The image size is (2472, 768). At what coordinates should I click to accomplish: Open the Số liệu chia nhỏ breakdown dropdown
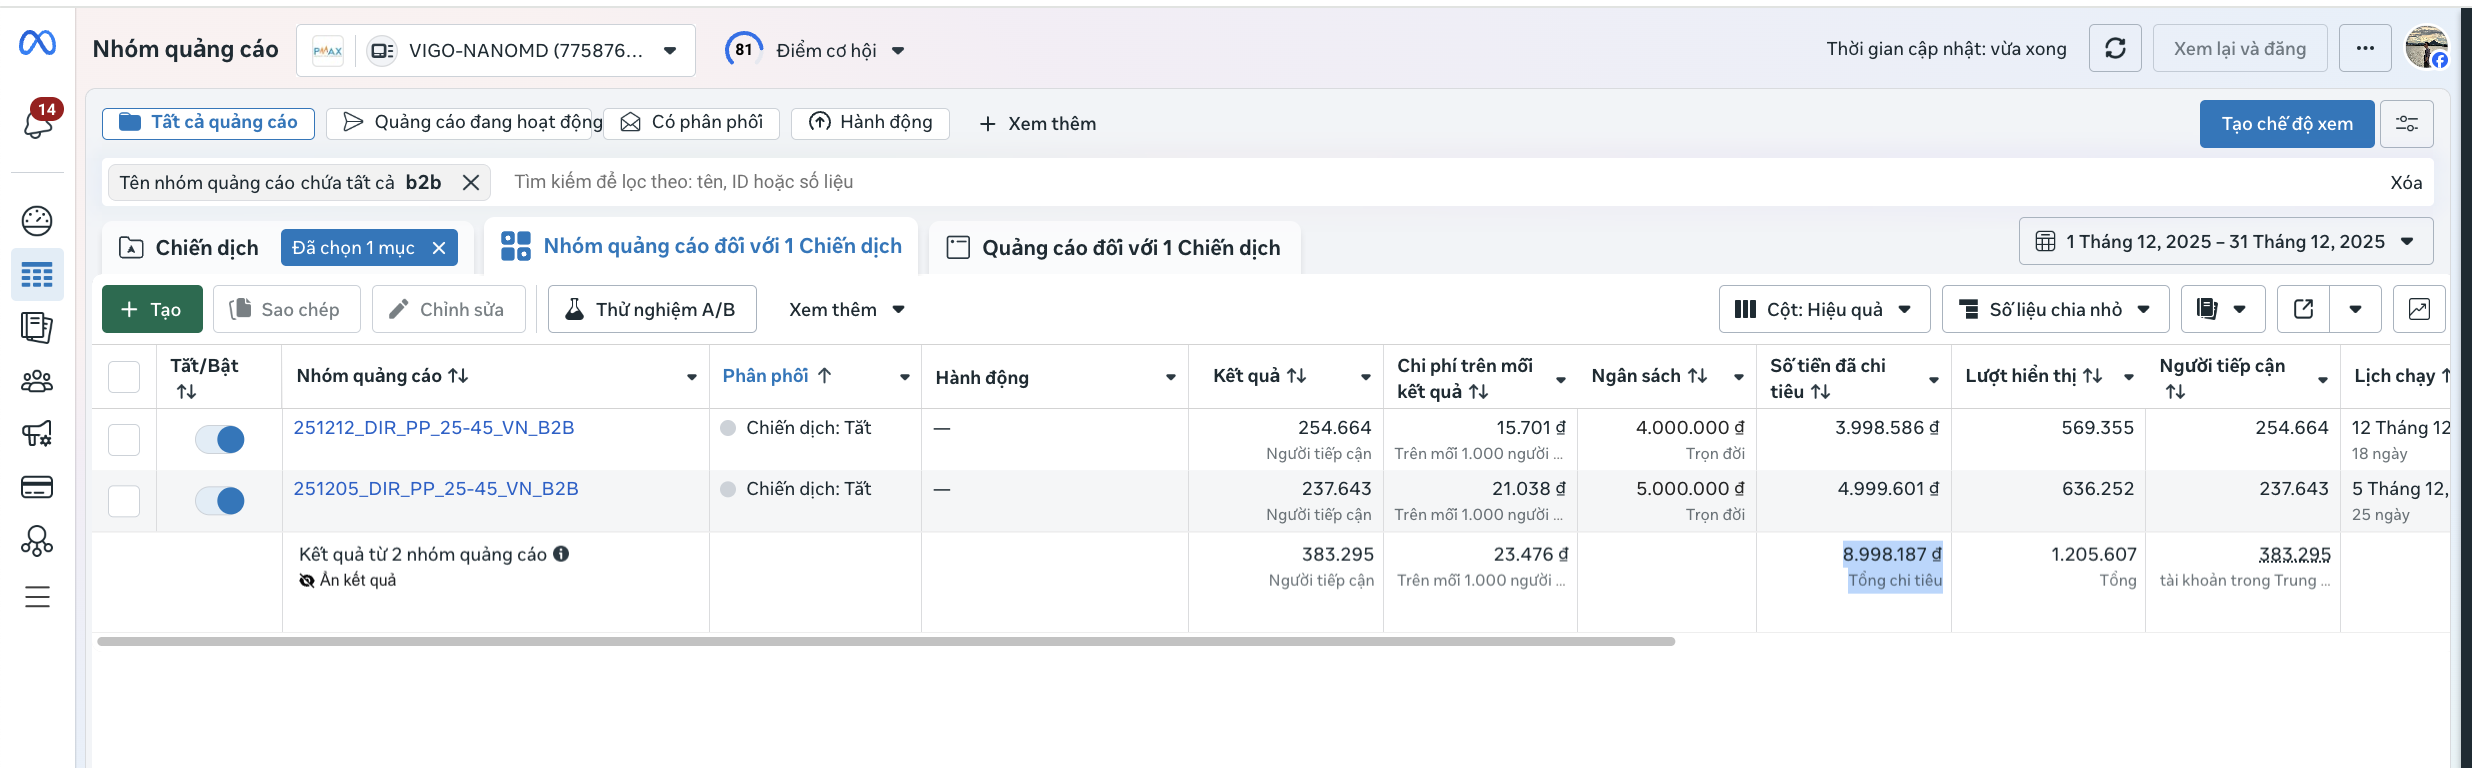(2055, 309)
